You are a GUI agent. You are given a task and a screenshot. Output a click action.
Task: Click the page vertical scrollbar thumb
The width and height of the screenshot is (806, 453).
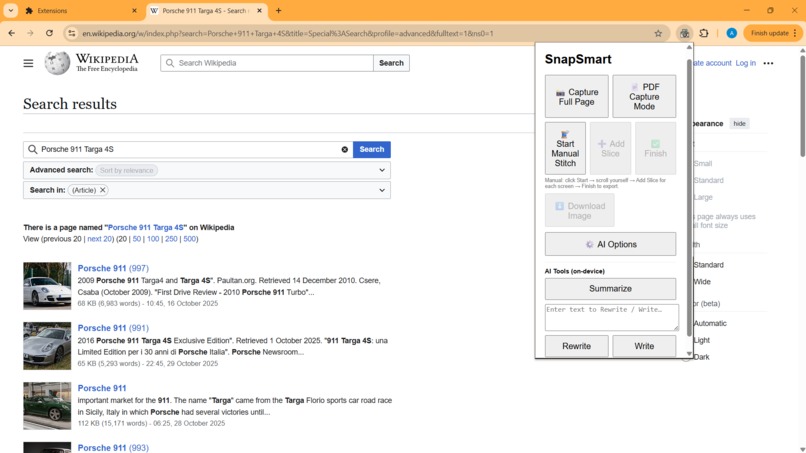pos(802,105)
